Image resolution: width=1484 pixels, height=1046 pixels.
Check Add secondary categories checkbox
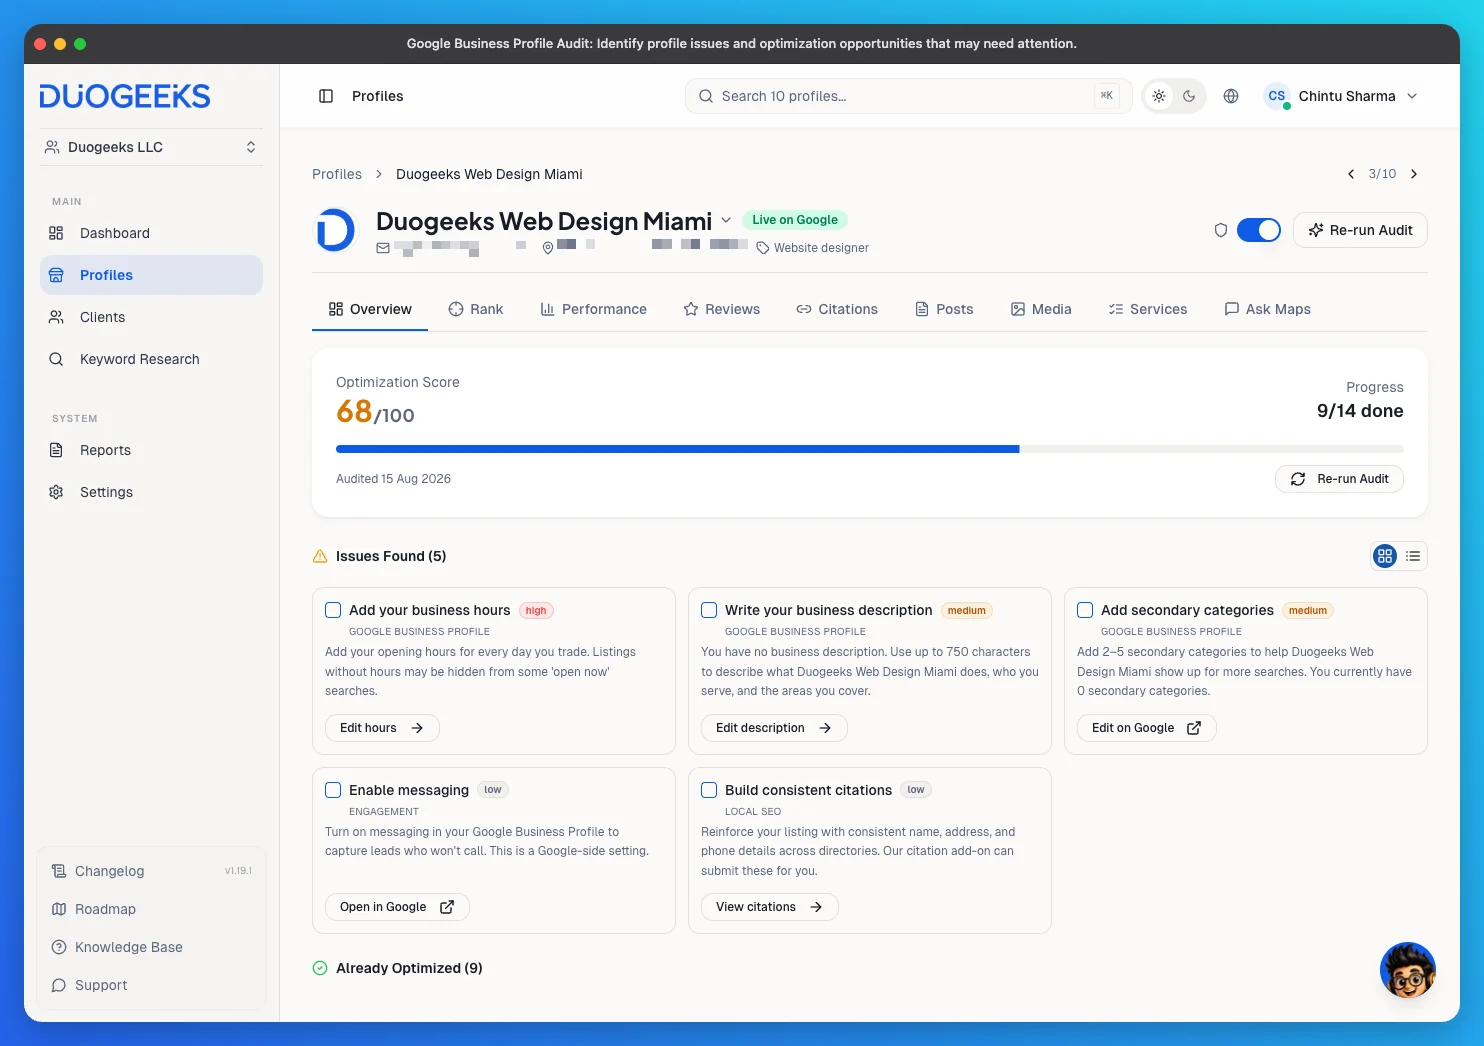tap(1085, 610)
